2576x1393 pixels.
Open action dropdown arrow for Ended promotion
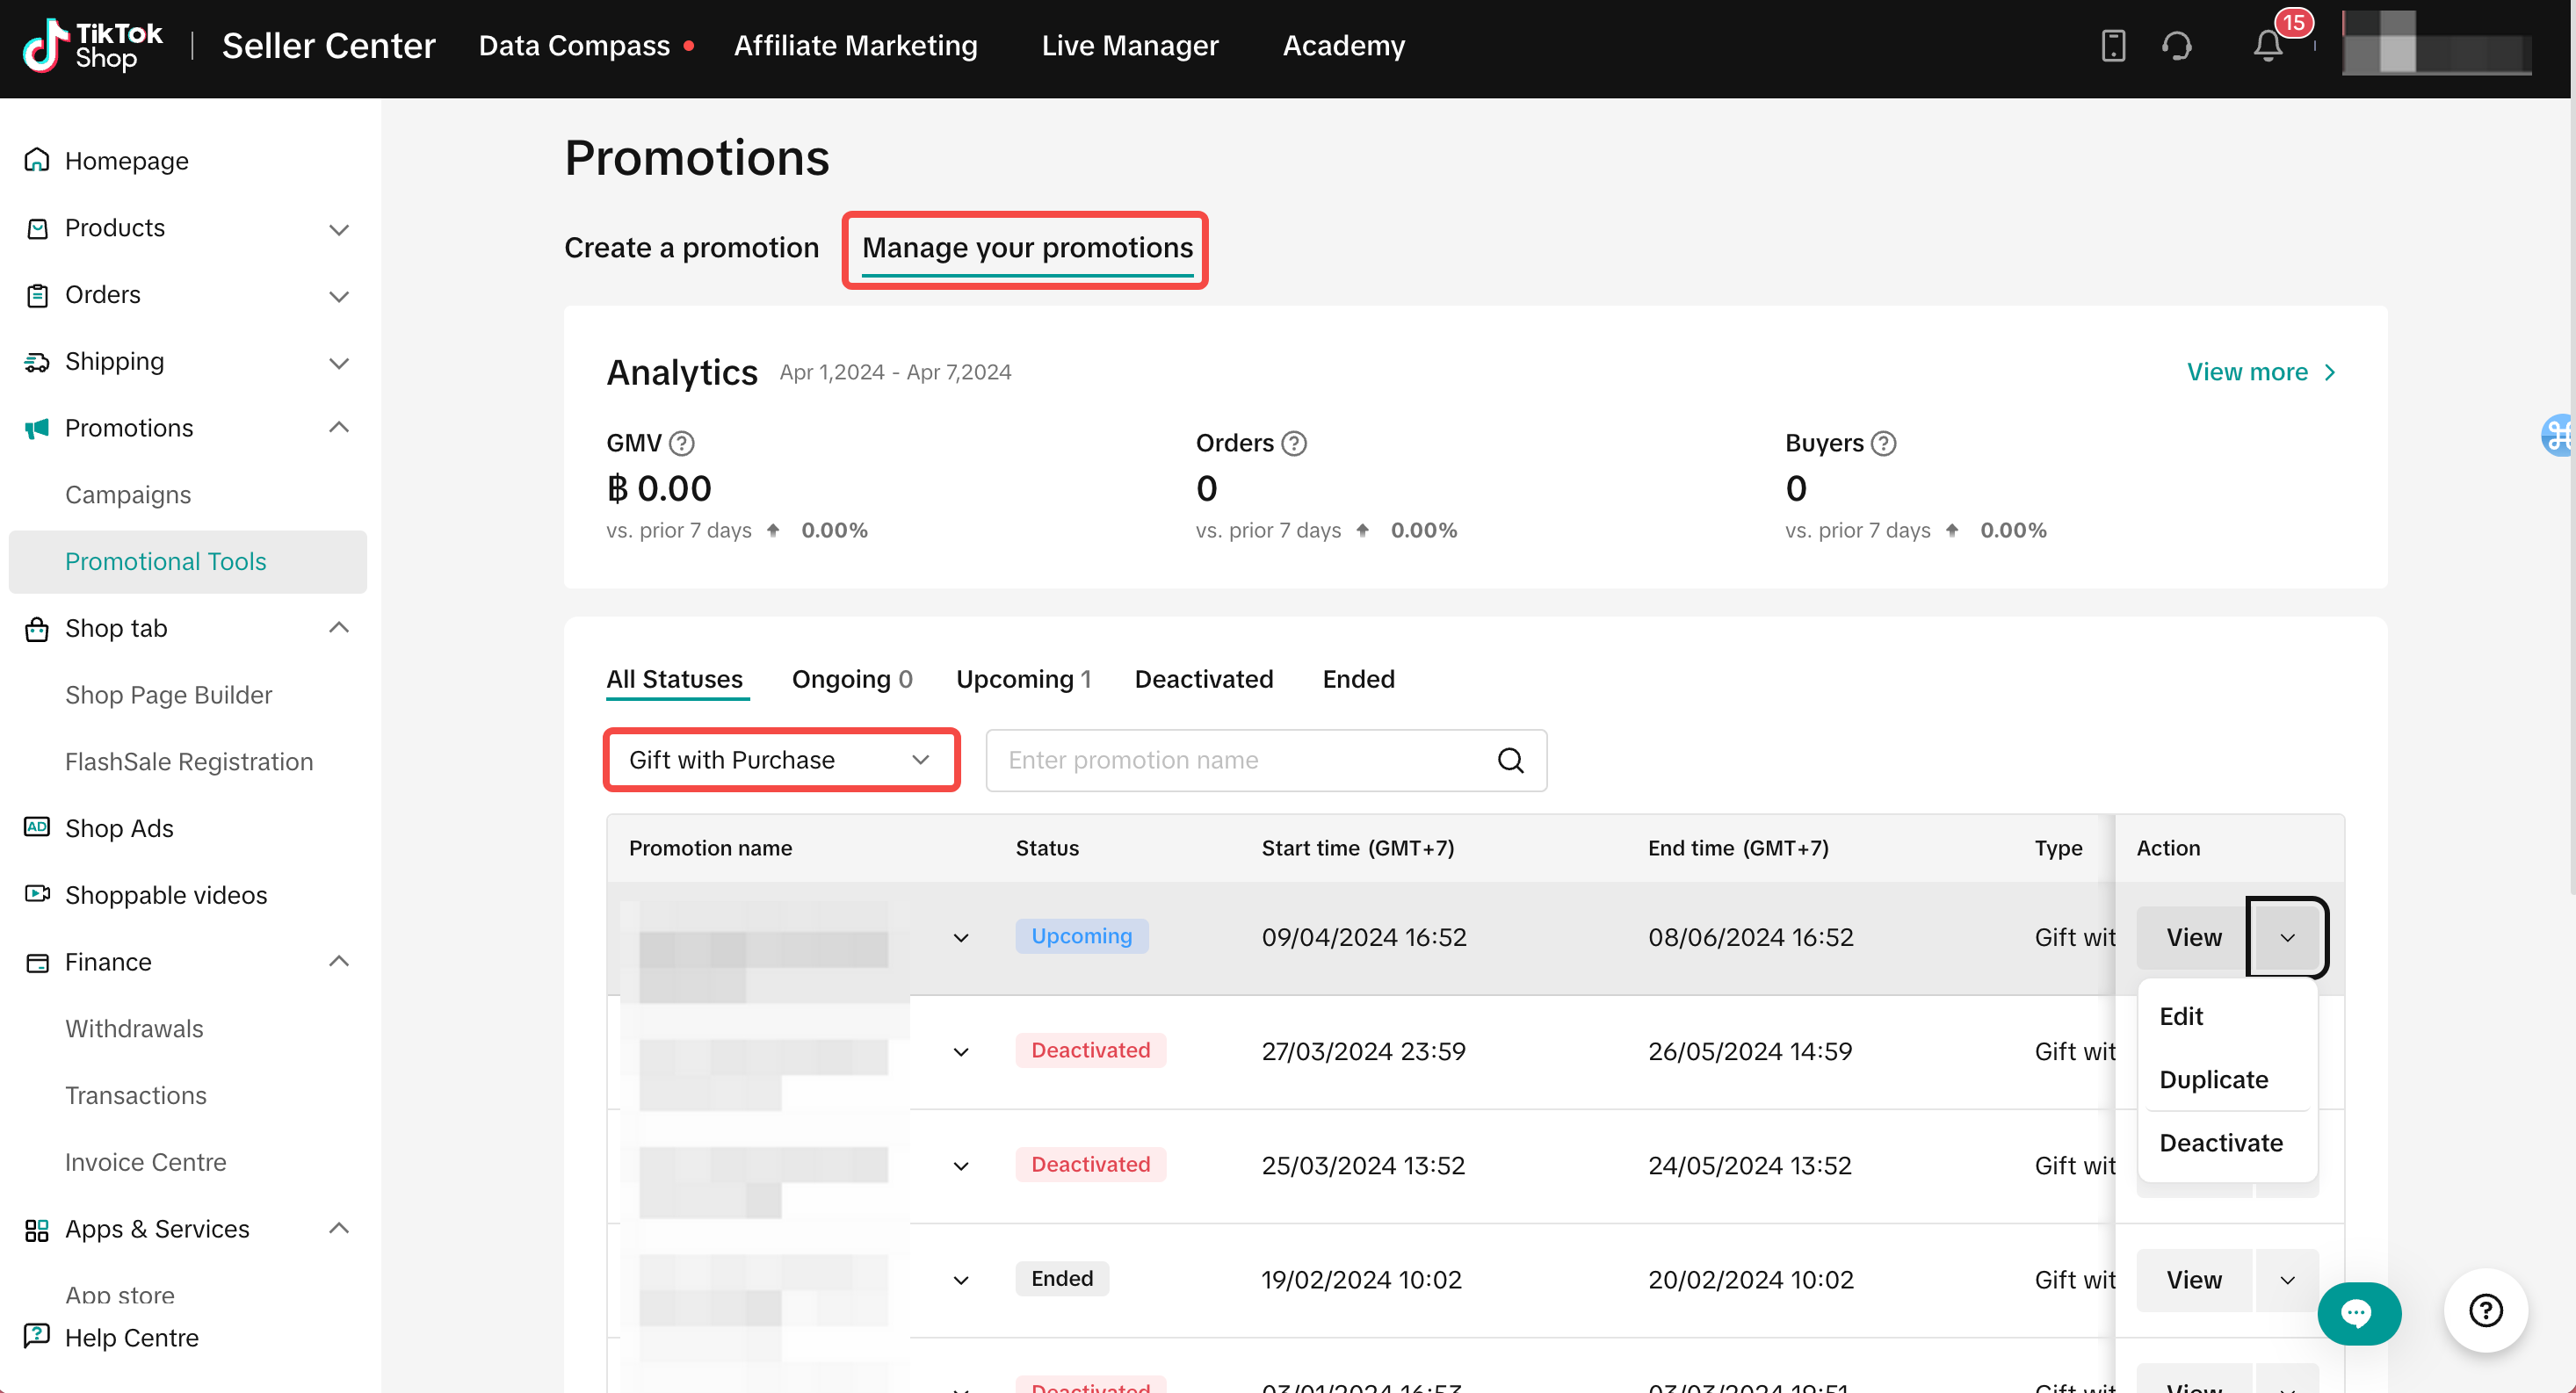pyautogui.click(x=2286, y=1280)
